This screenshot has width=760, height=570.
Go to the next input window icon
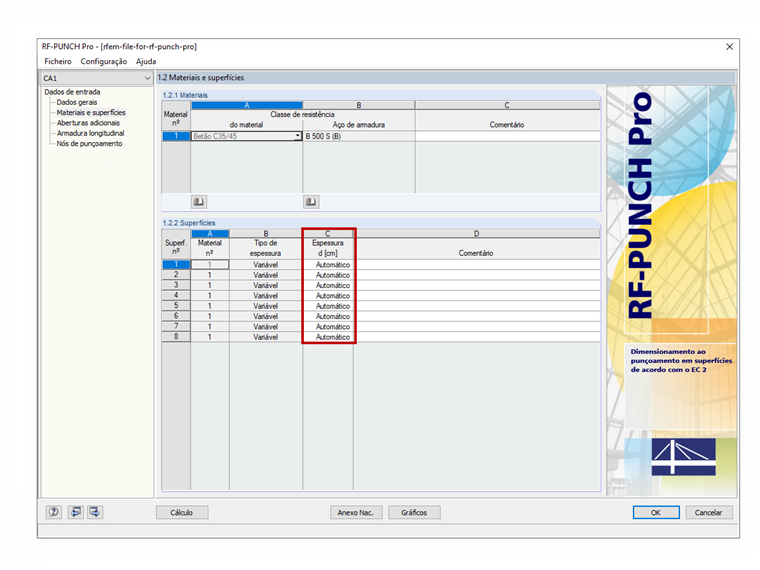(x=95, y=512)
